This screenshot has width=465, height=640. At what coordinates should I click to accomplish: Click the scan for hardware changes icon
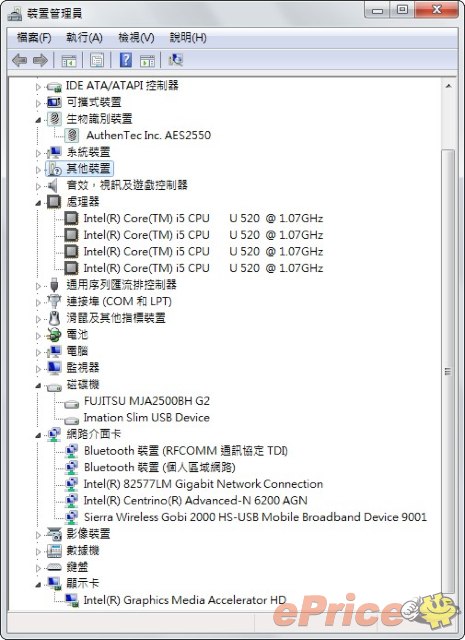click(x=176, y=60)
